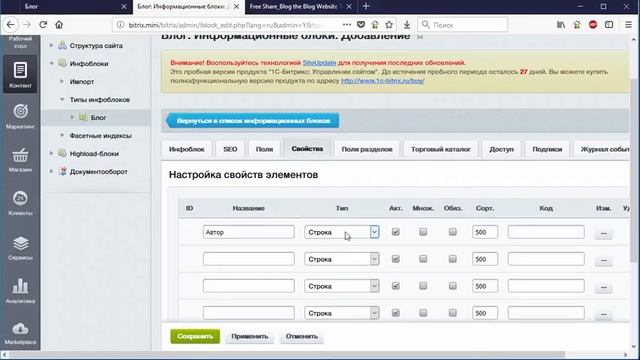This screenshot has width=640, height=360.
Task: Open the Marketplace sidebar section
Action: click(x=20, y=333)
